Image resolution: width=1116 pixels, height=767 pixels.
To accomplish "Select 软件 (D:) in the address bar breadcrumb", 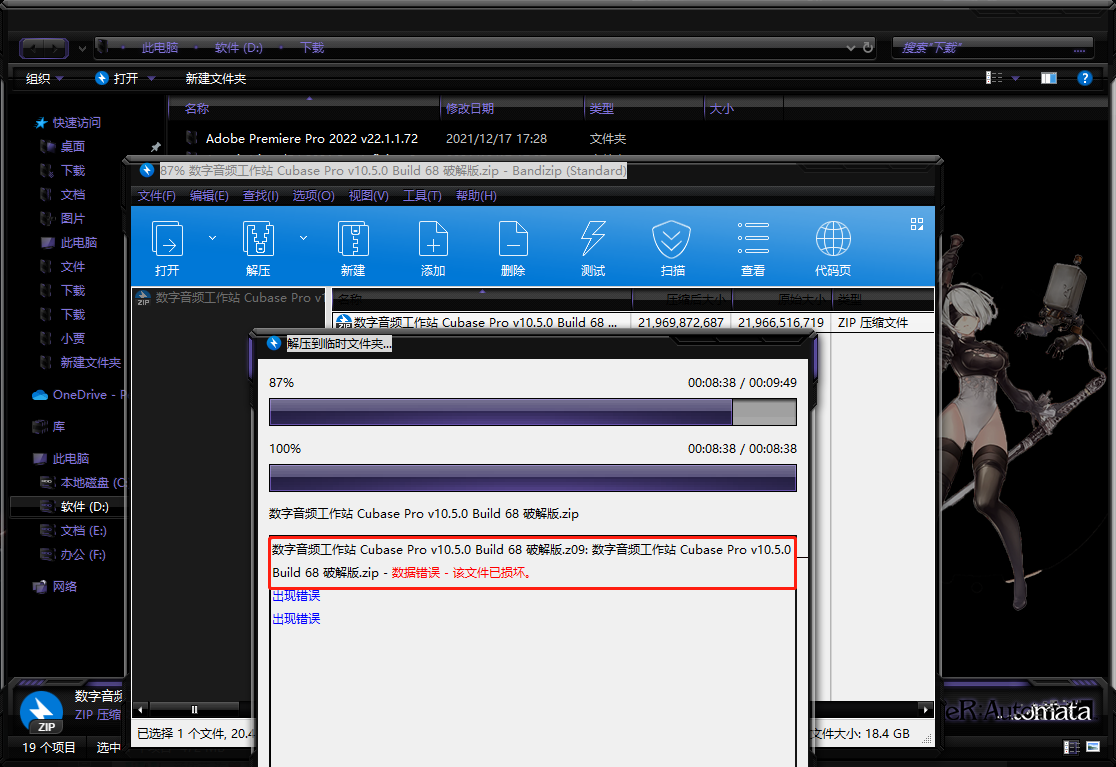I will (x=238, y=48).
